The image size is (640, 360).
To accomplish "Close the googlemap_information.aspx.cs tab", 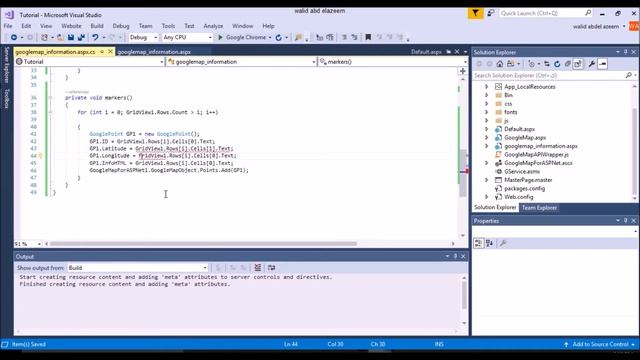I will pos(110,52).
